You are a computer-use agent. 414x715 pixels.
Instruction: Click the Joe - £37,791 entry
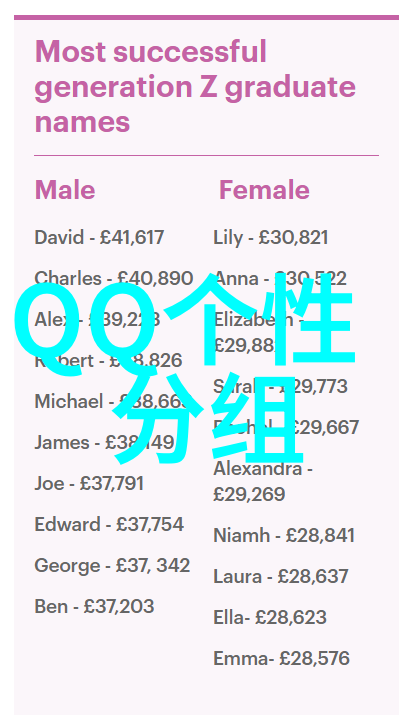[x=89, y=483]
